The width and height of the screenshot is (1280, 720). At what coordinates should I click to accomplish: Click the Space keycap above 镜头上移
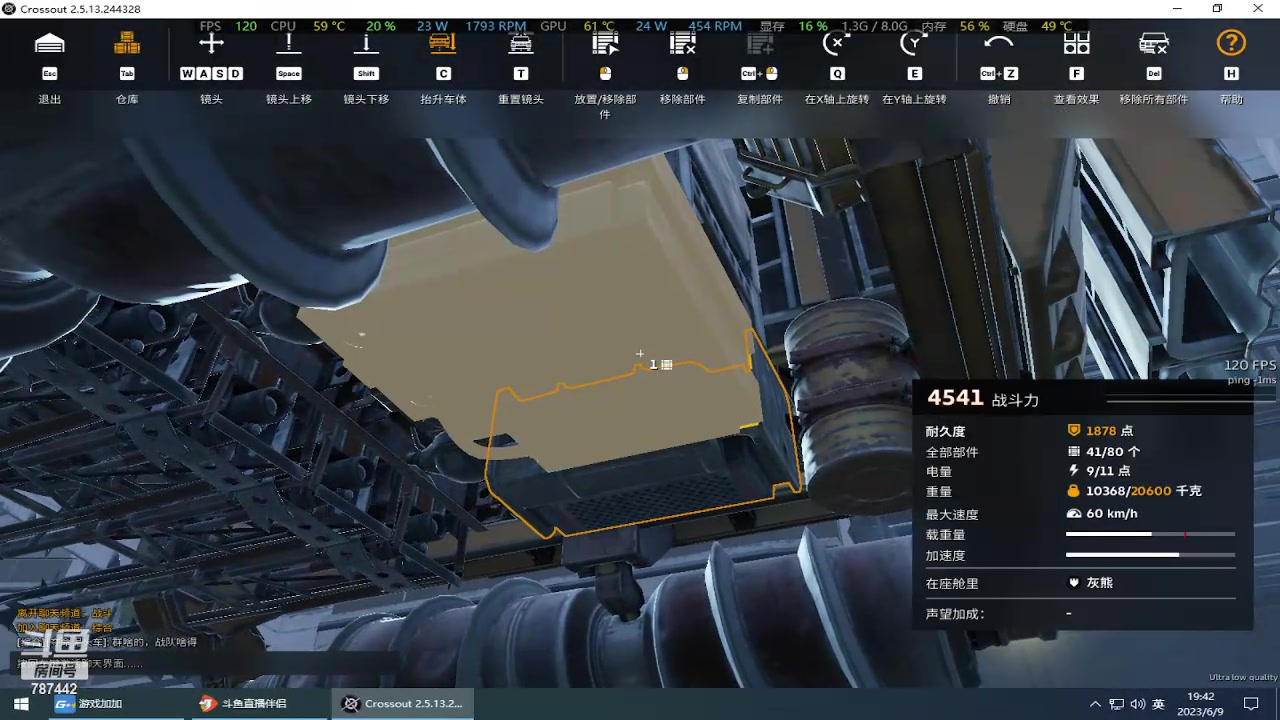(288, 74)
